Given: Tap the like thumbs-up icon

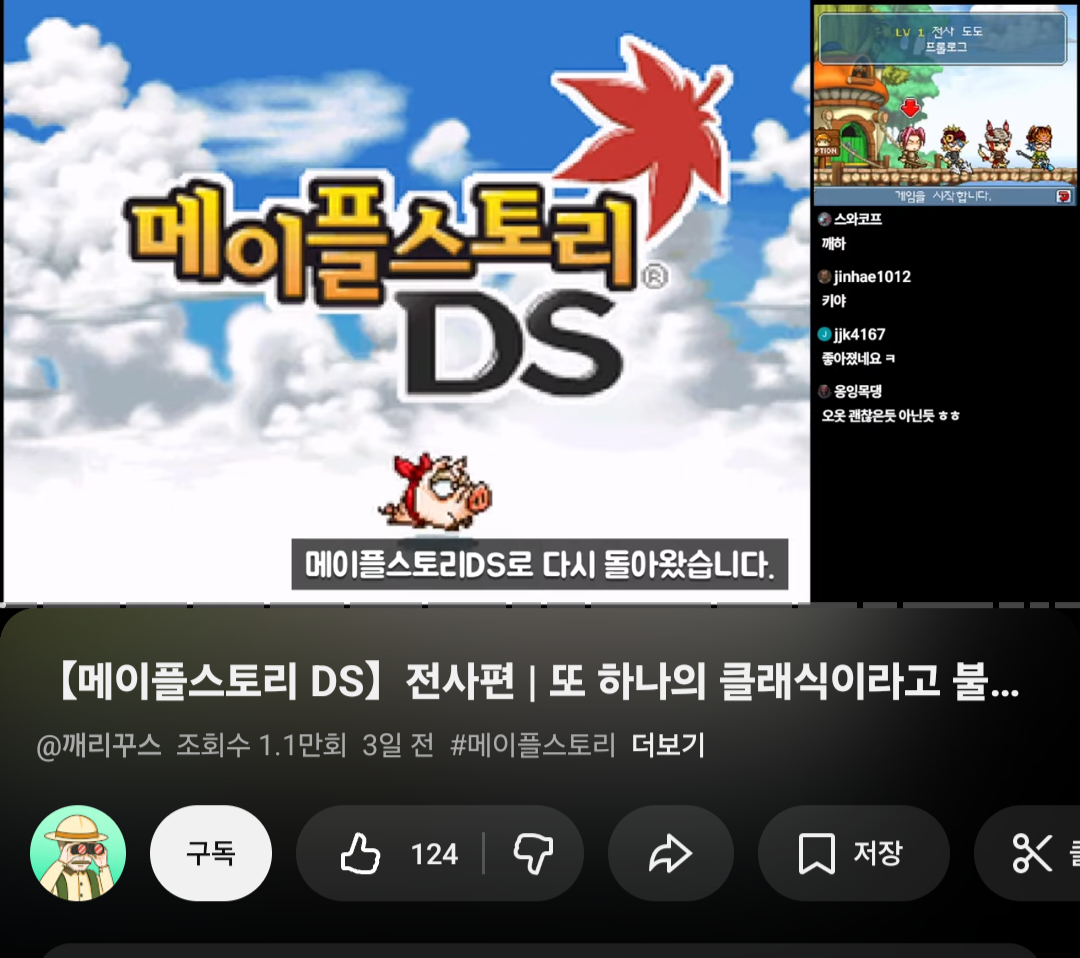Looking at the screenshot, I should (360, 853).
